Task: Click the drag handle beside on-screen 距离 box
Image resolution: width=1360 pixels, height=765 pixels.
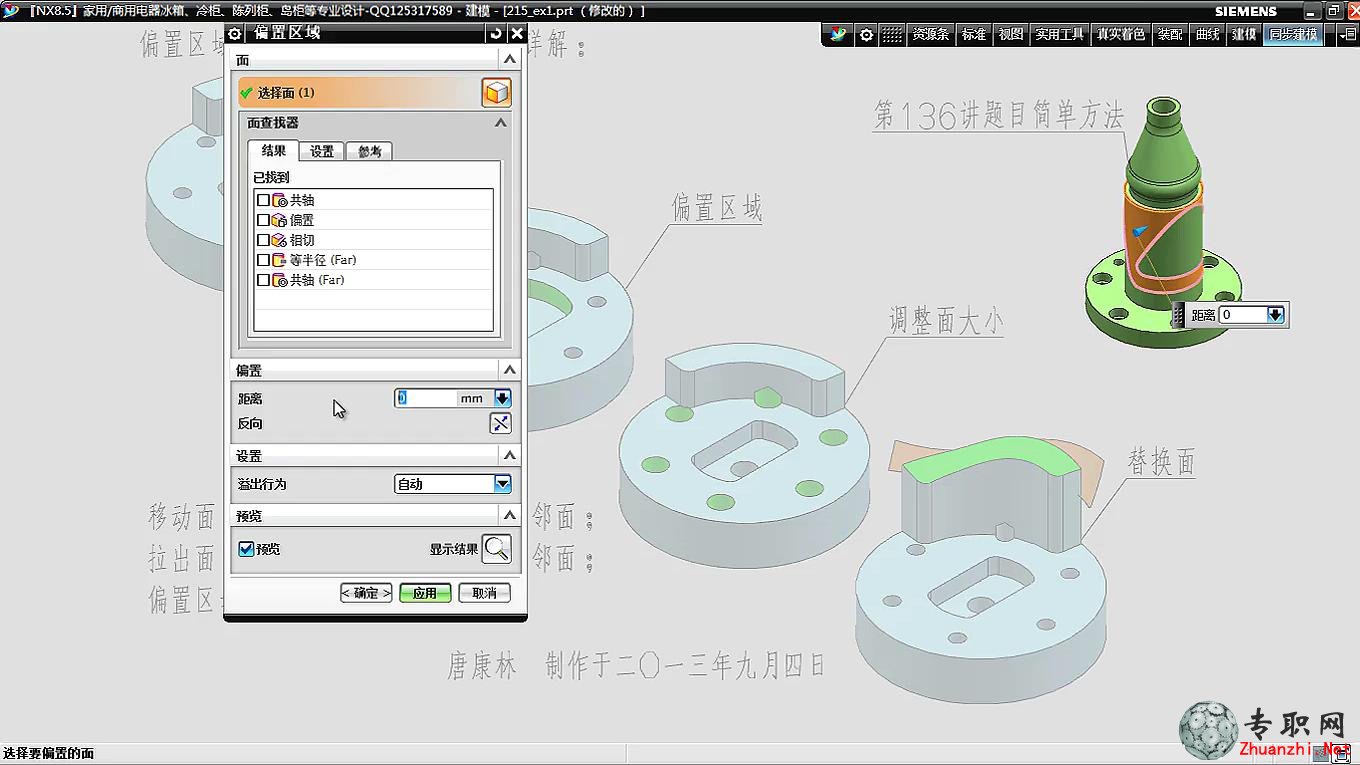Action: point(1180,315)
